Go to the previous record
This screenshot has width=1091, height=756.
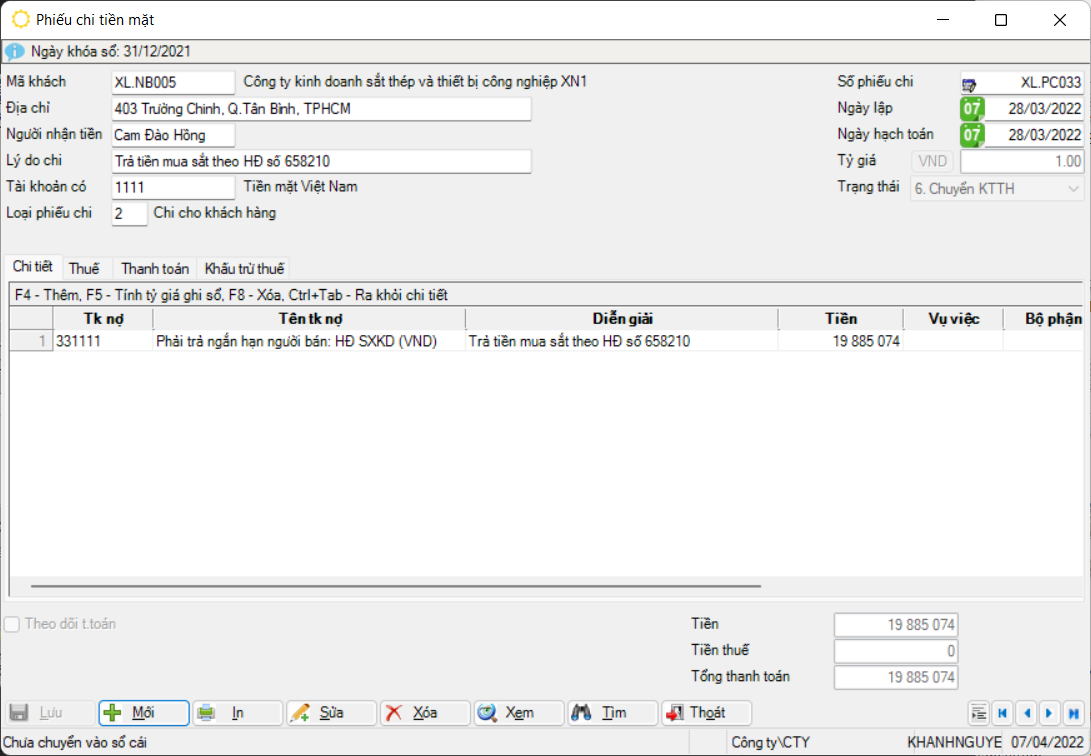coord(1026,713)
